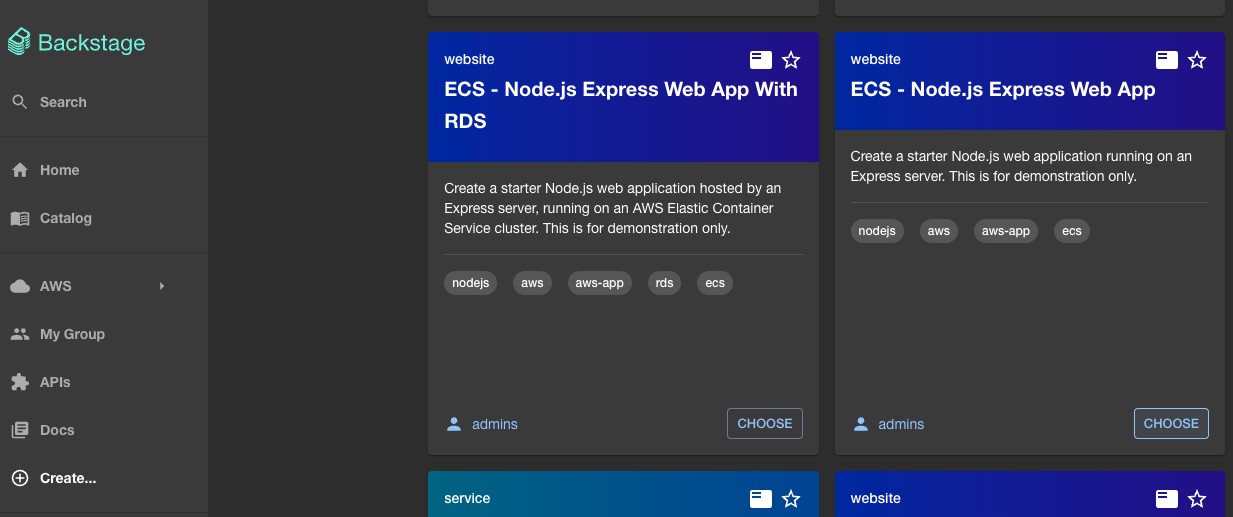This screenshot has width=1233, height=517.
Task: Open APIs in the sidebar
Action: coord(104,382)
